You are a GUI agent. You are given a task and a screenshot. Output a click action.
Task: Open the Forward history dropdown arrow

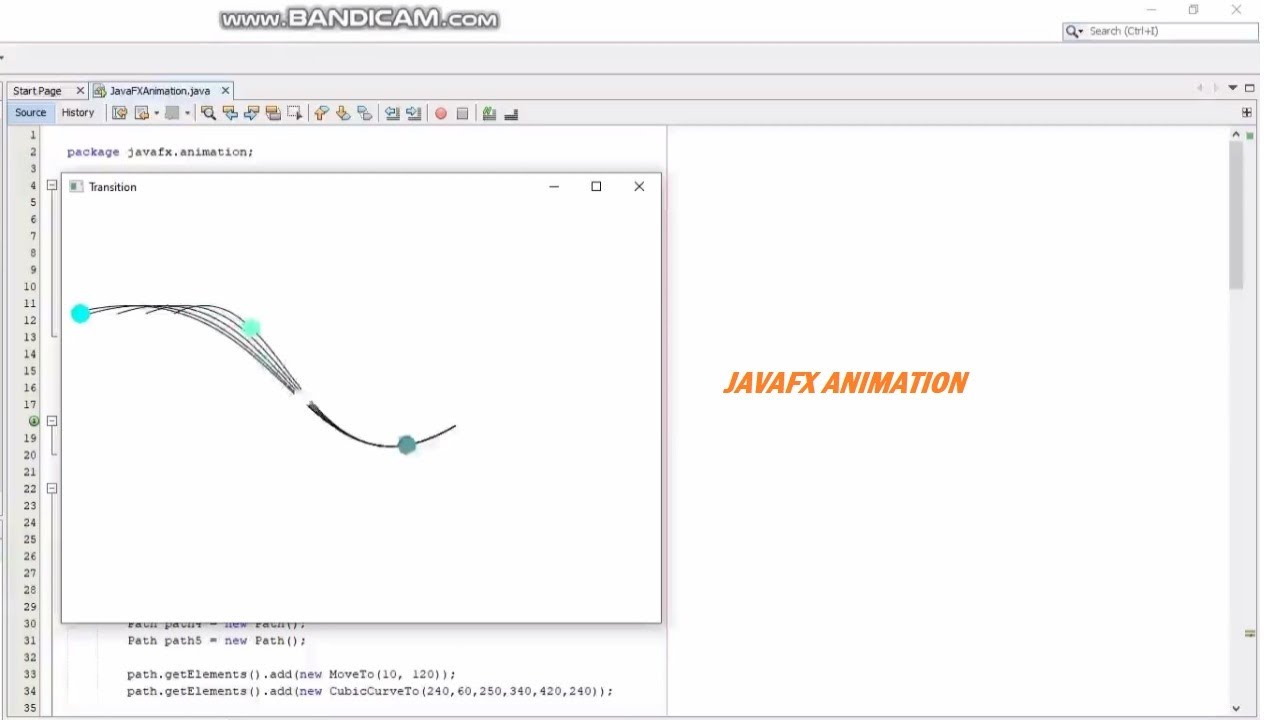pos(187,113)
